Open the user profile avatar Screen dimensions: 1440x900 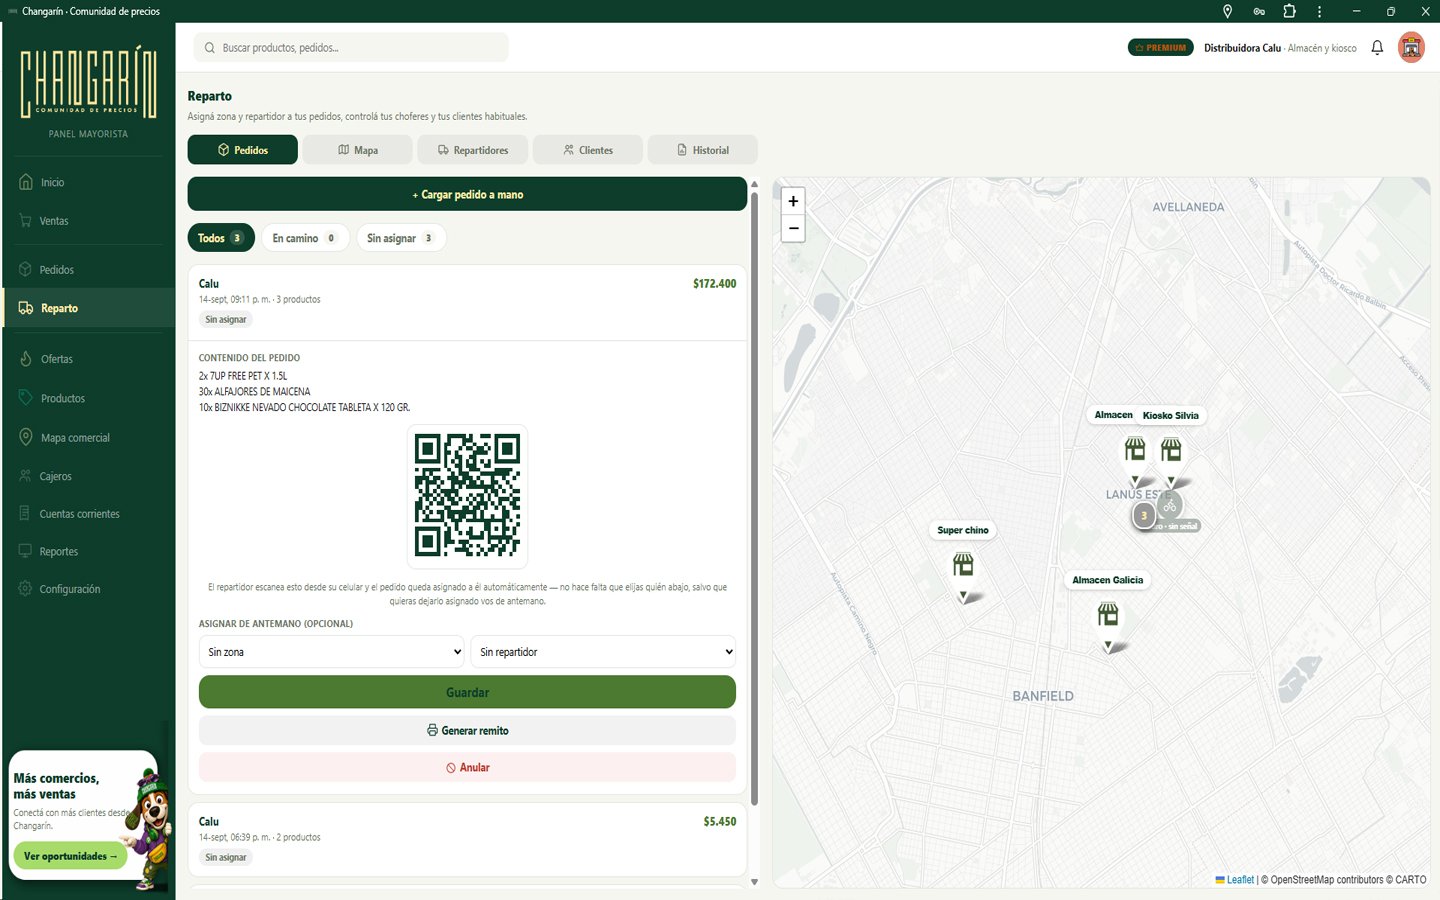[1411, 47]
